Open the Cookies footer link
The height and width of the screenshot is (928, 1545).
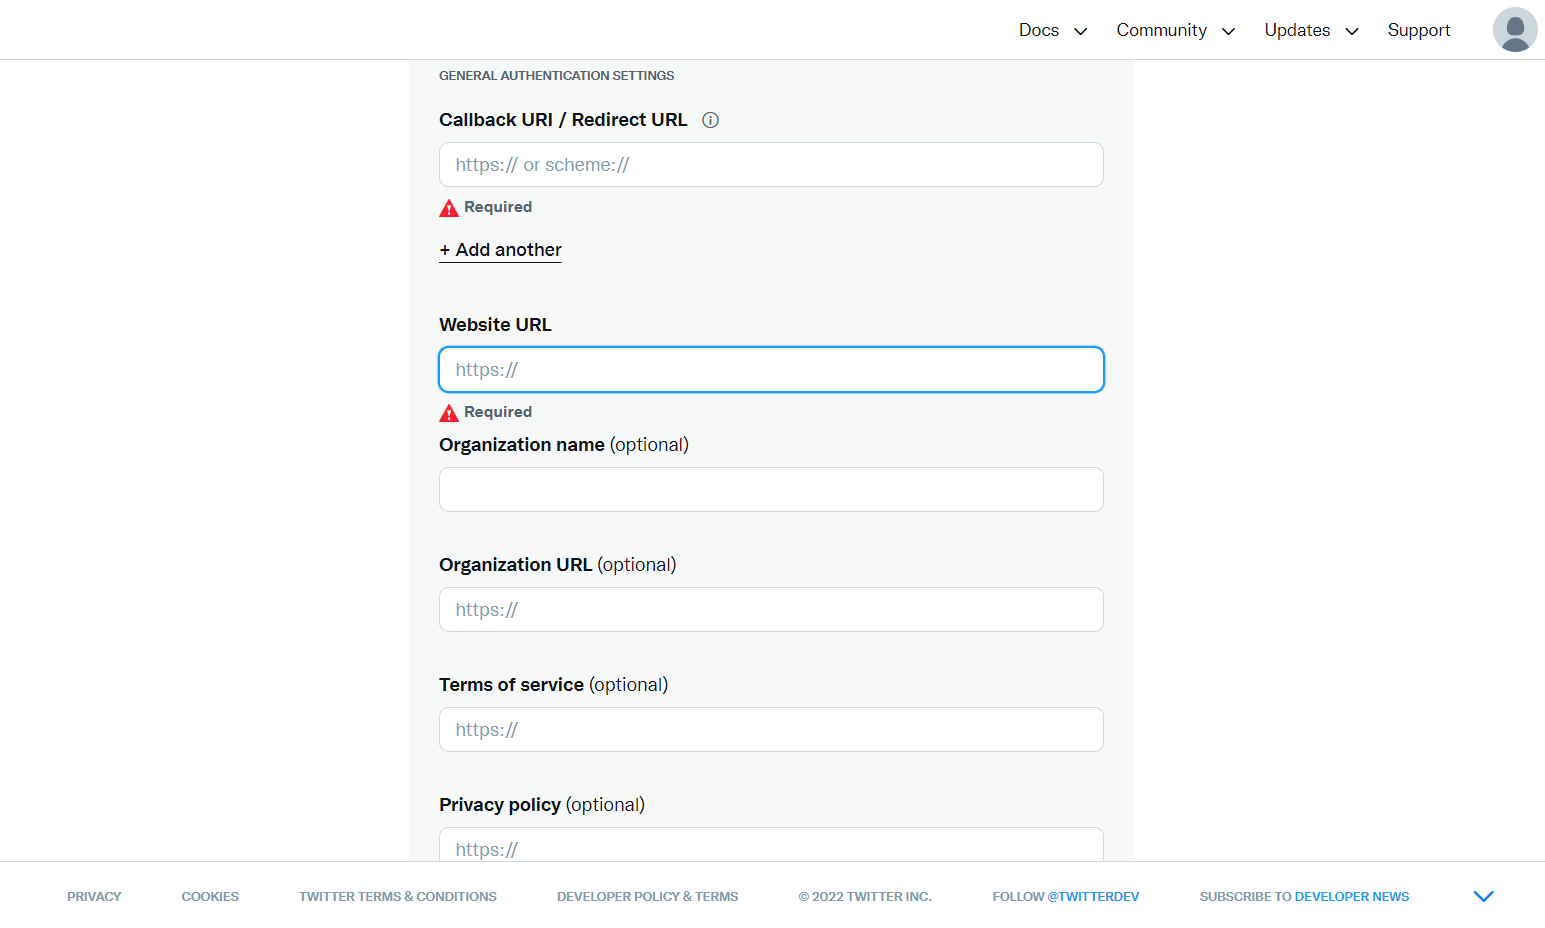click(210, 897)
